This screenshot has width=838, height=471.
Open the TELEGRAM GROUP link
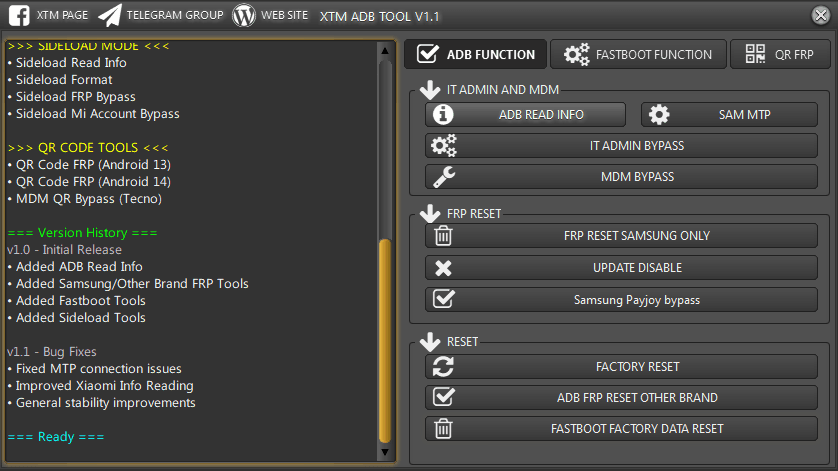point(175,15)
